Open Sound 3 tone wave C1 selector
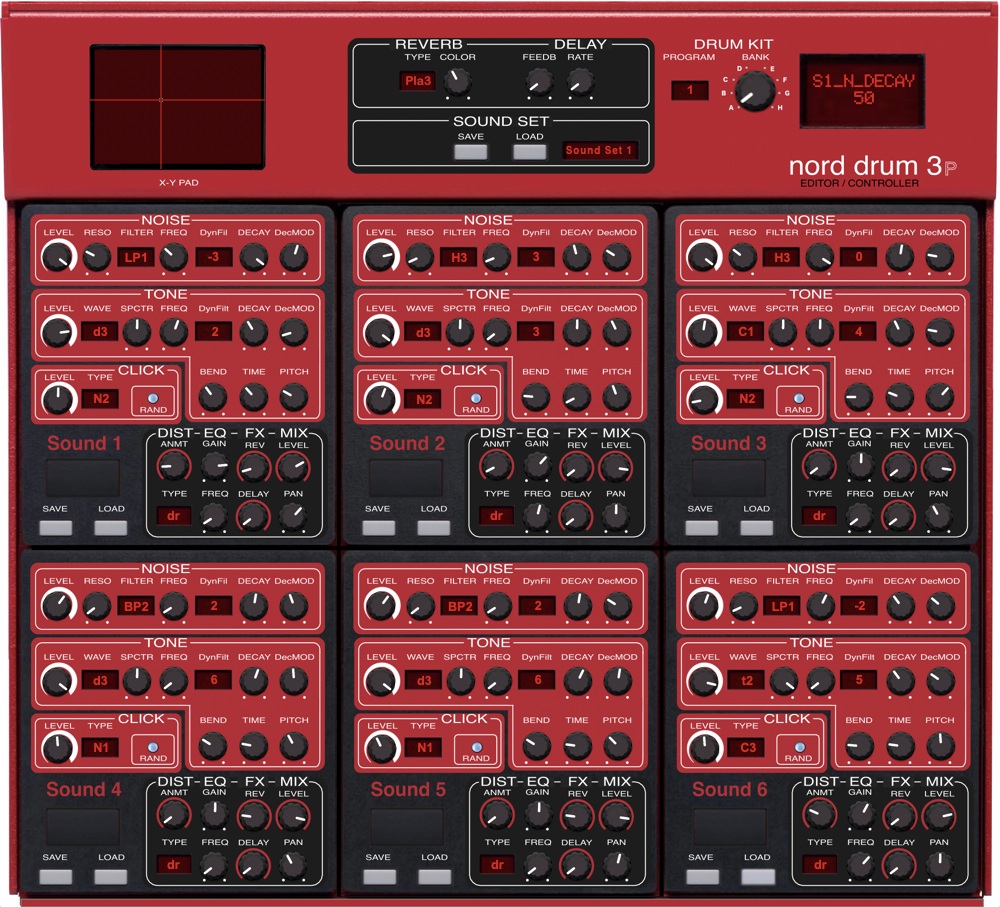The height and width of the screenshot is (907, 1000). coord(746,332)
